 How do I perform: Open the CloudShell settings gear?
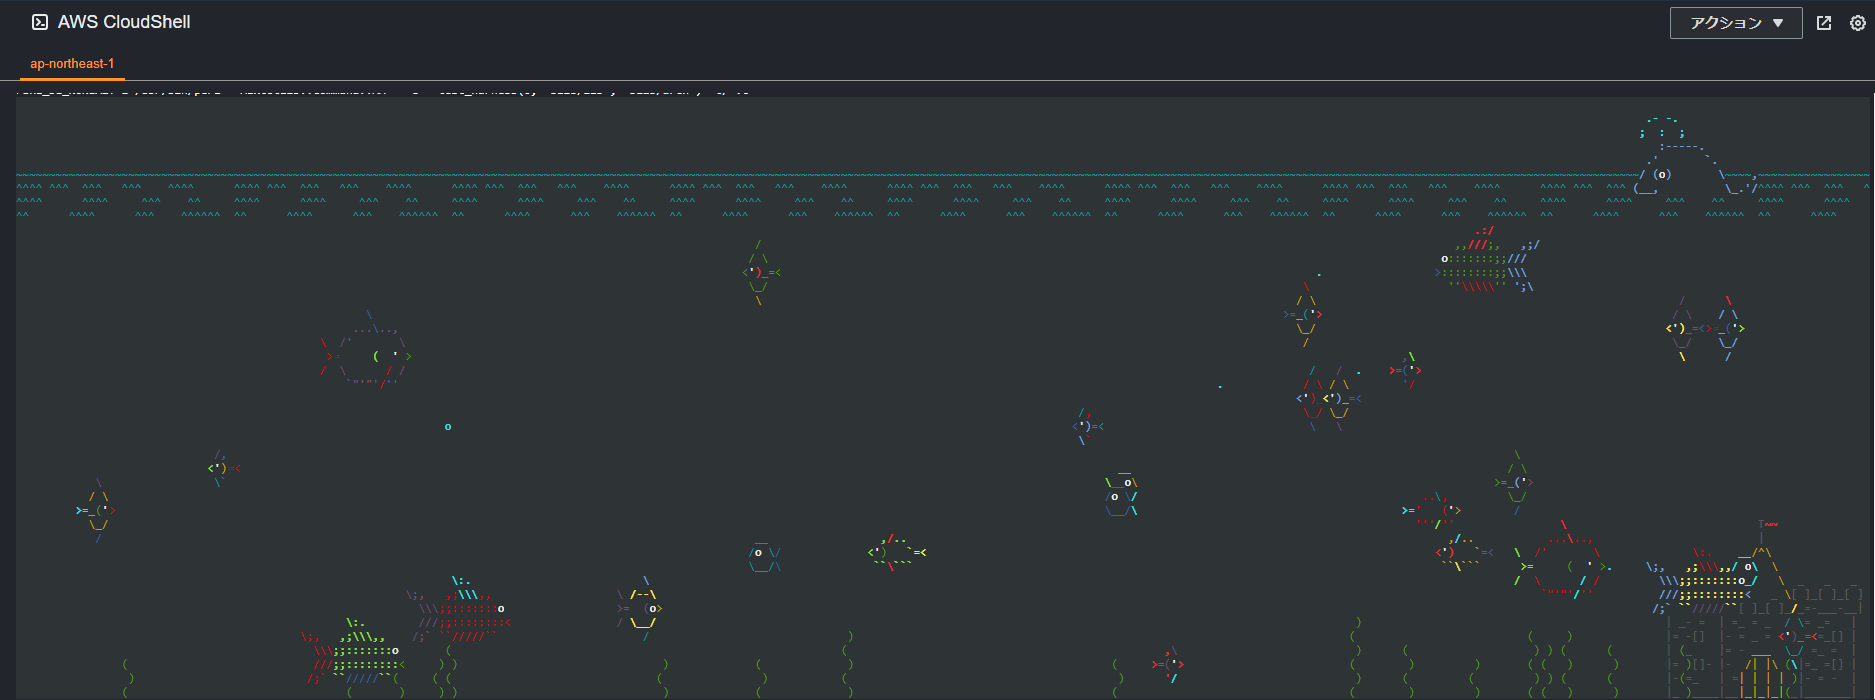point(1858,23)
